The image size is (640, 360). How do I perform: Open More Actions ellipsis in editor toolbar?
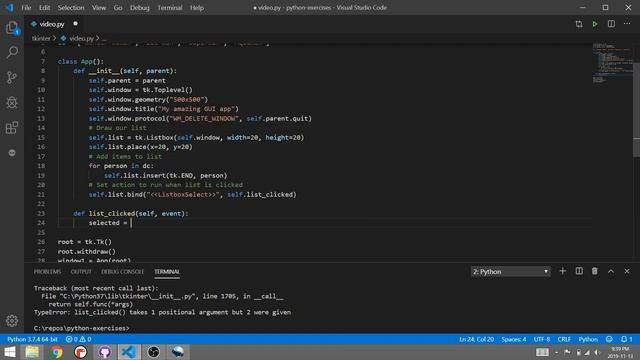pos(627,24)
